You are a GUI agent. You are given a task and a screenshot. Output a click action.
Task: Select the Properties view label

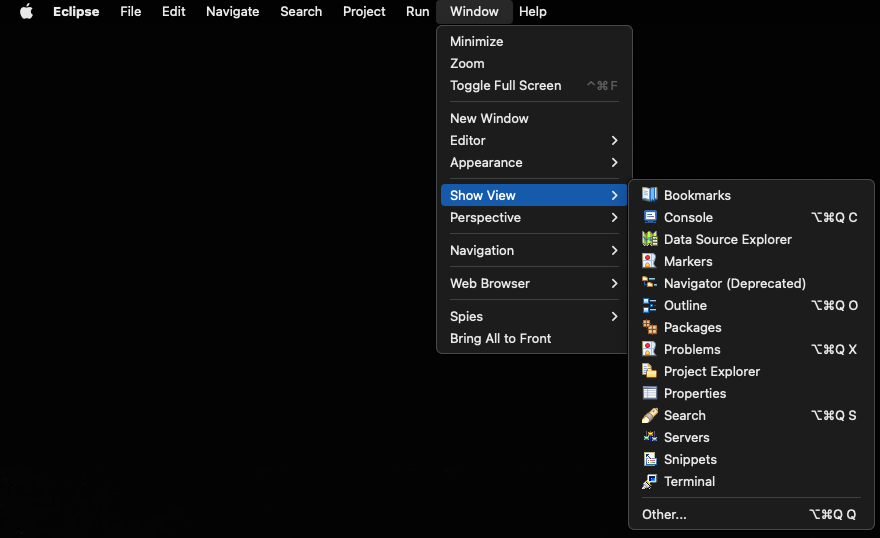tap(695, 393)
